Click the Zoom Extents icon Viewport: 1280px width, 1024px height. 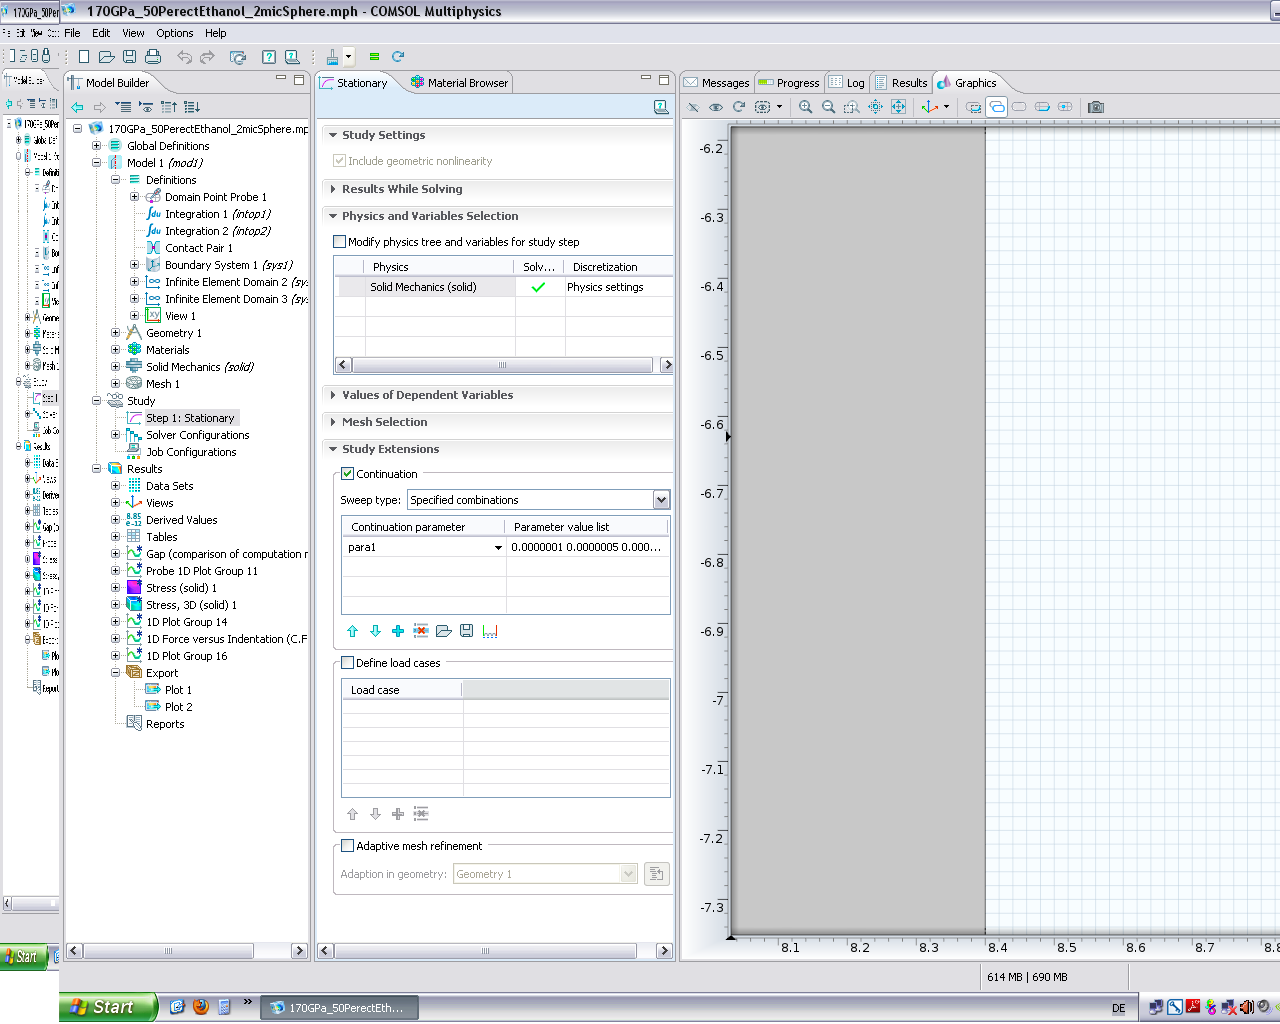(898, 107)
